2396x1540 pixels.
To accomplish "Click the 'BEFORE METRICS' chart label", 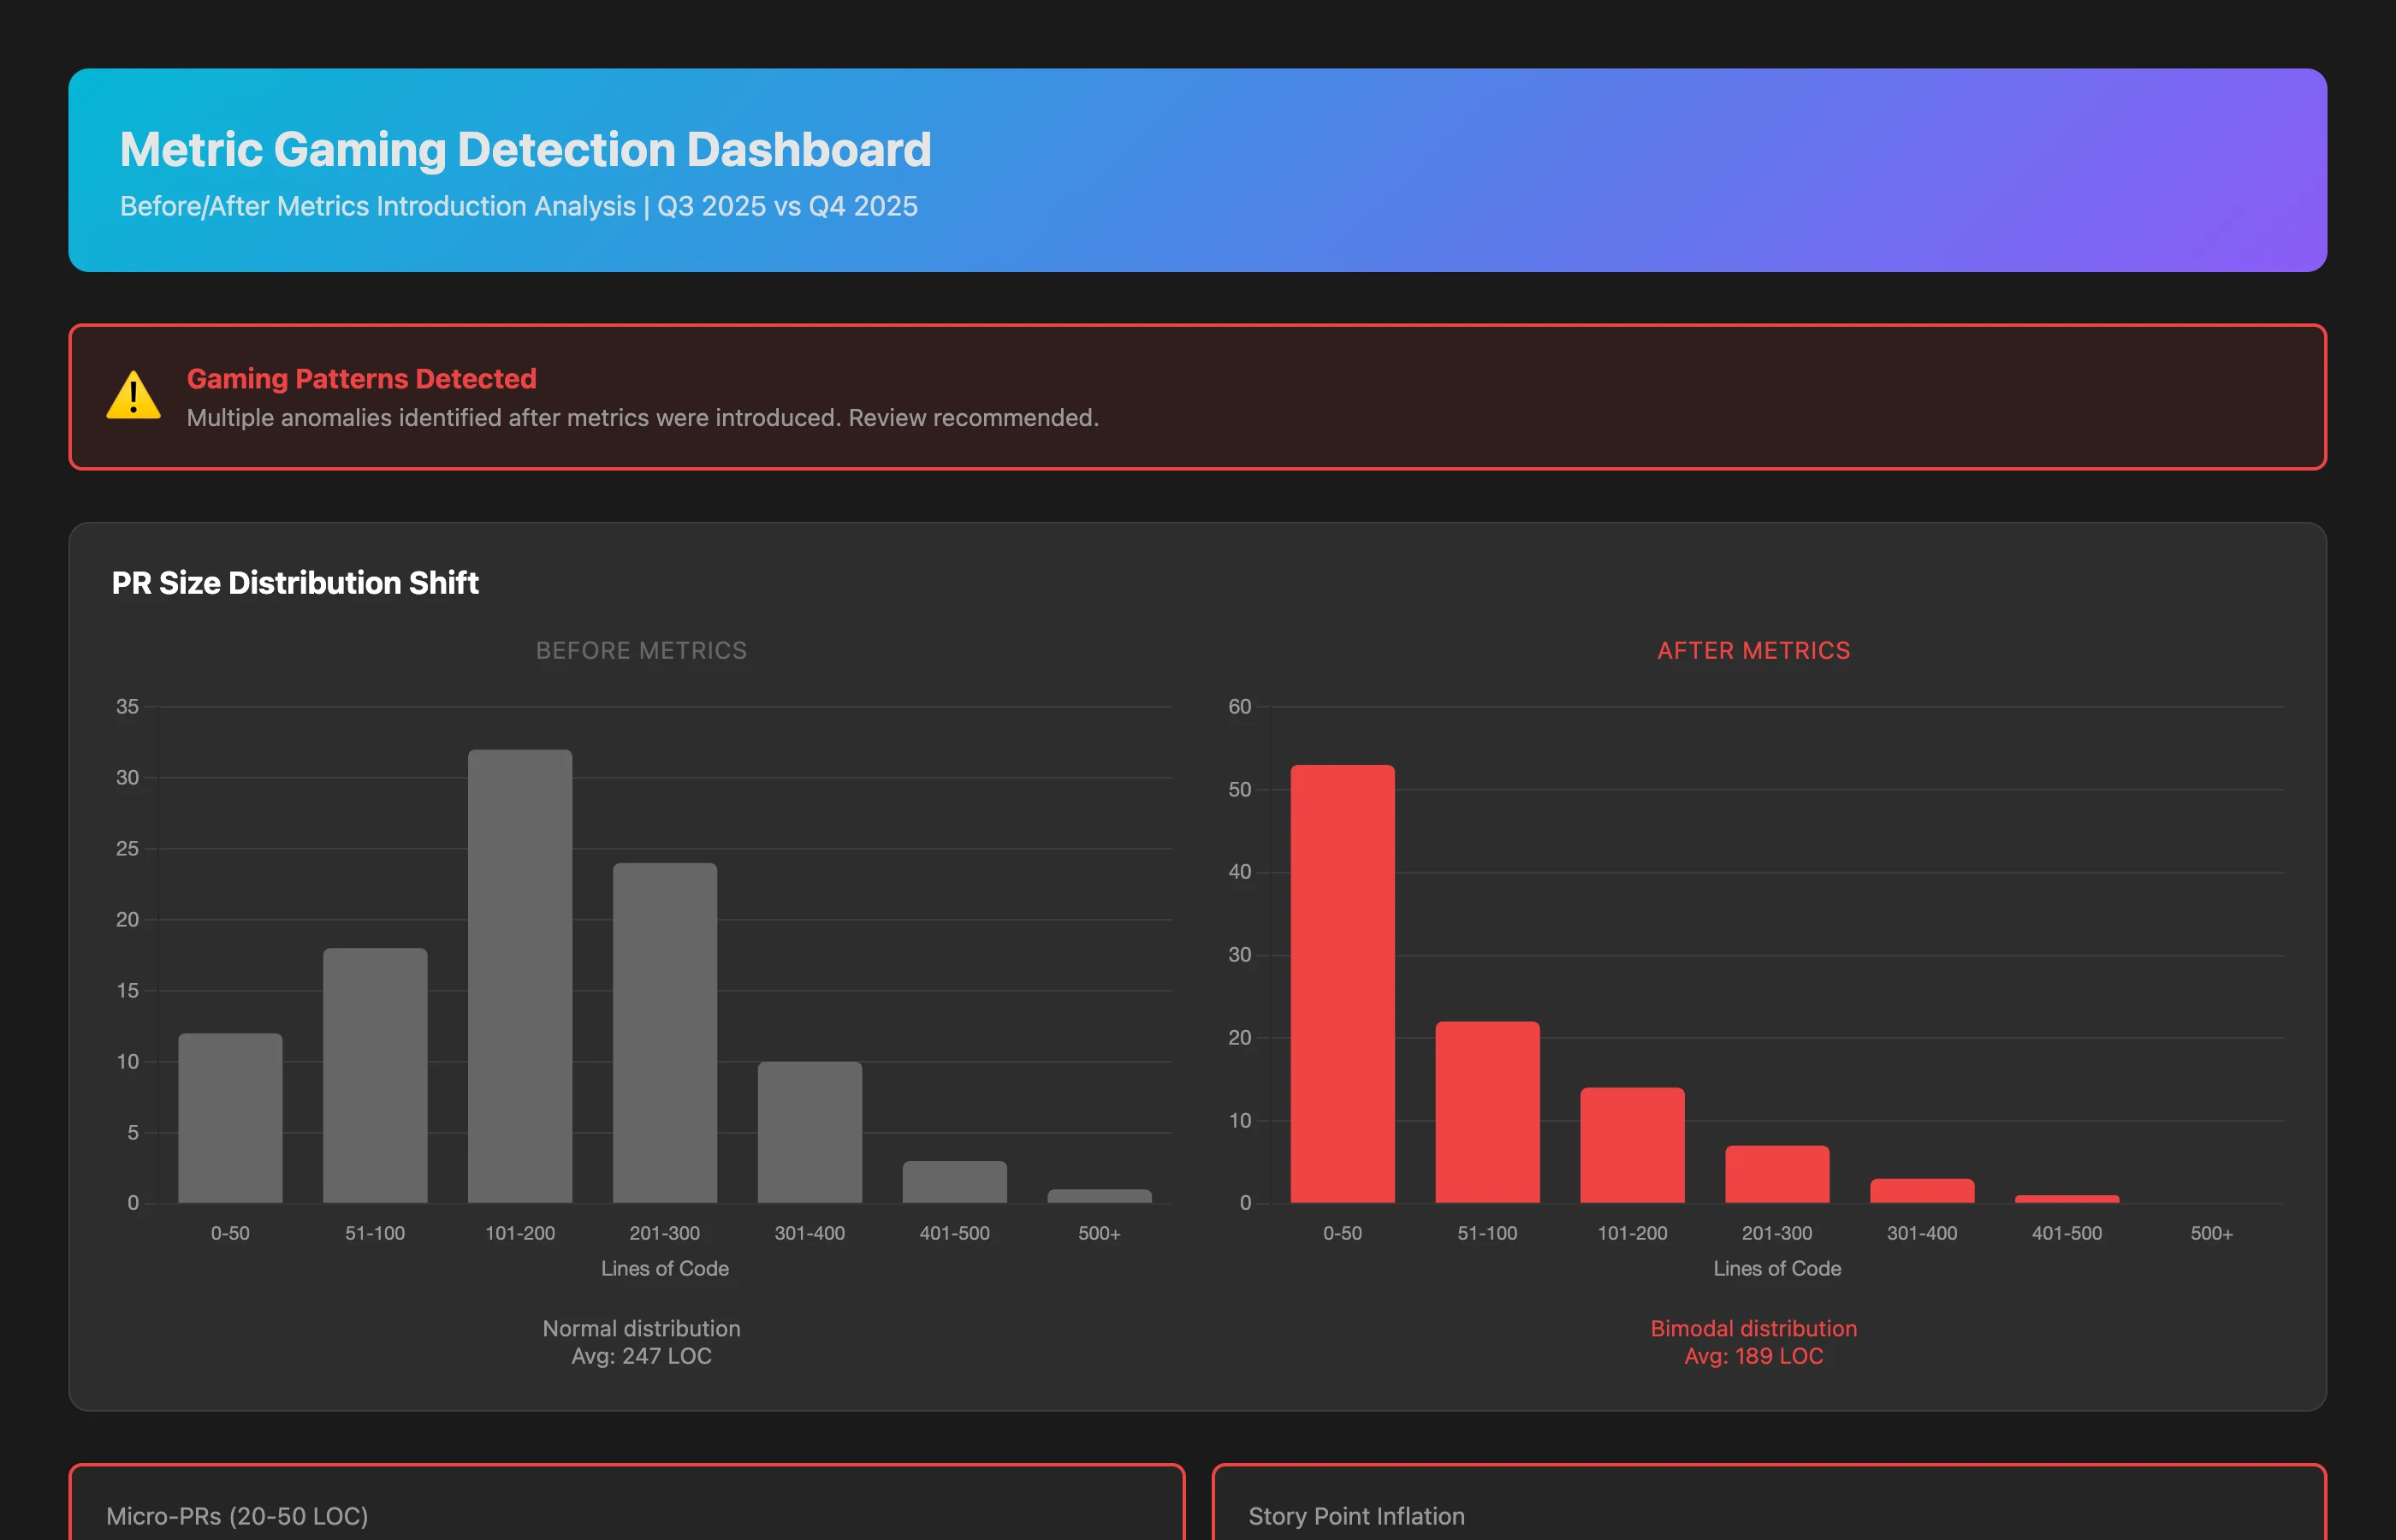I will [x=641, y=651].
